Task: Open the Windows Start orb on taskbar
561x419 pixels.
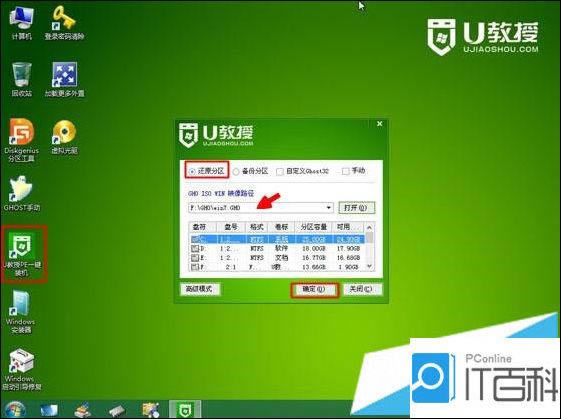Action: tap(15, 409)
